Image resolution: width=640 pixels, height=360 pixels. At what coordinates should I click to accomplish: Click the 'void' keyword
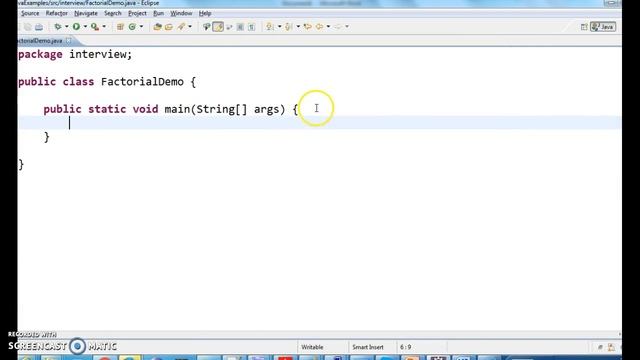pos(145,109)
